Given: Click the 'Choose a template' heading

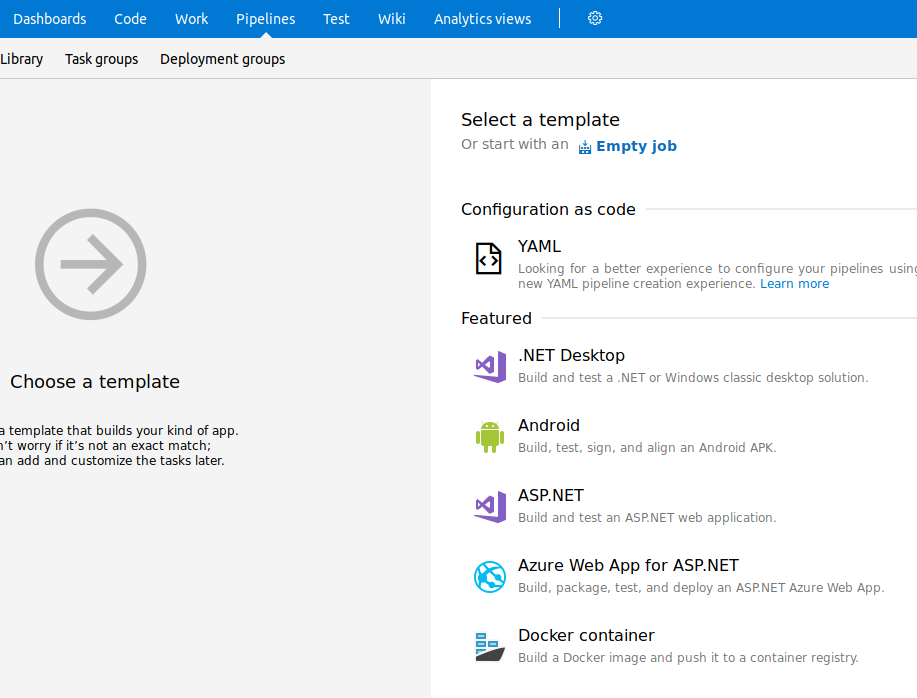Looking at the screenshot, I should [x=95, y=382].
